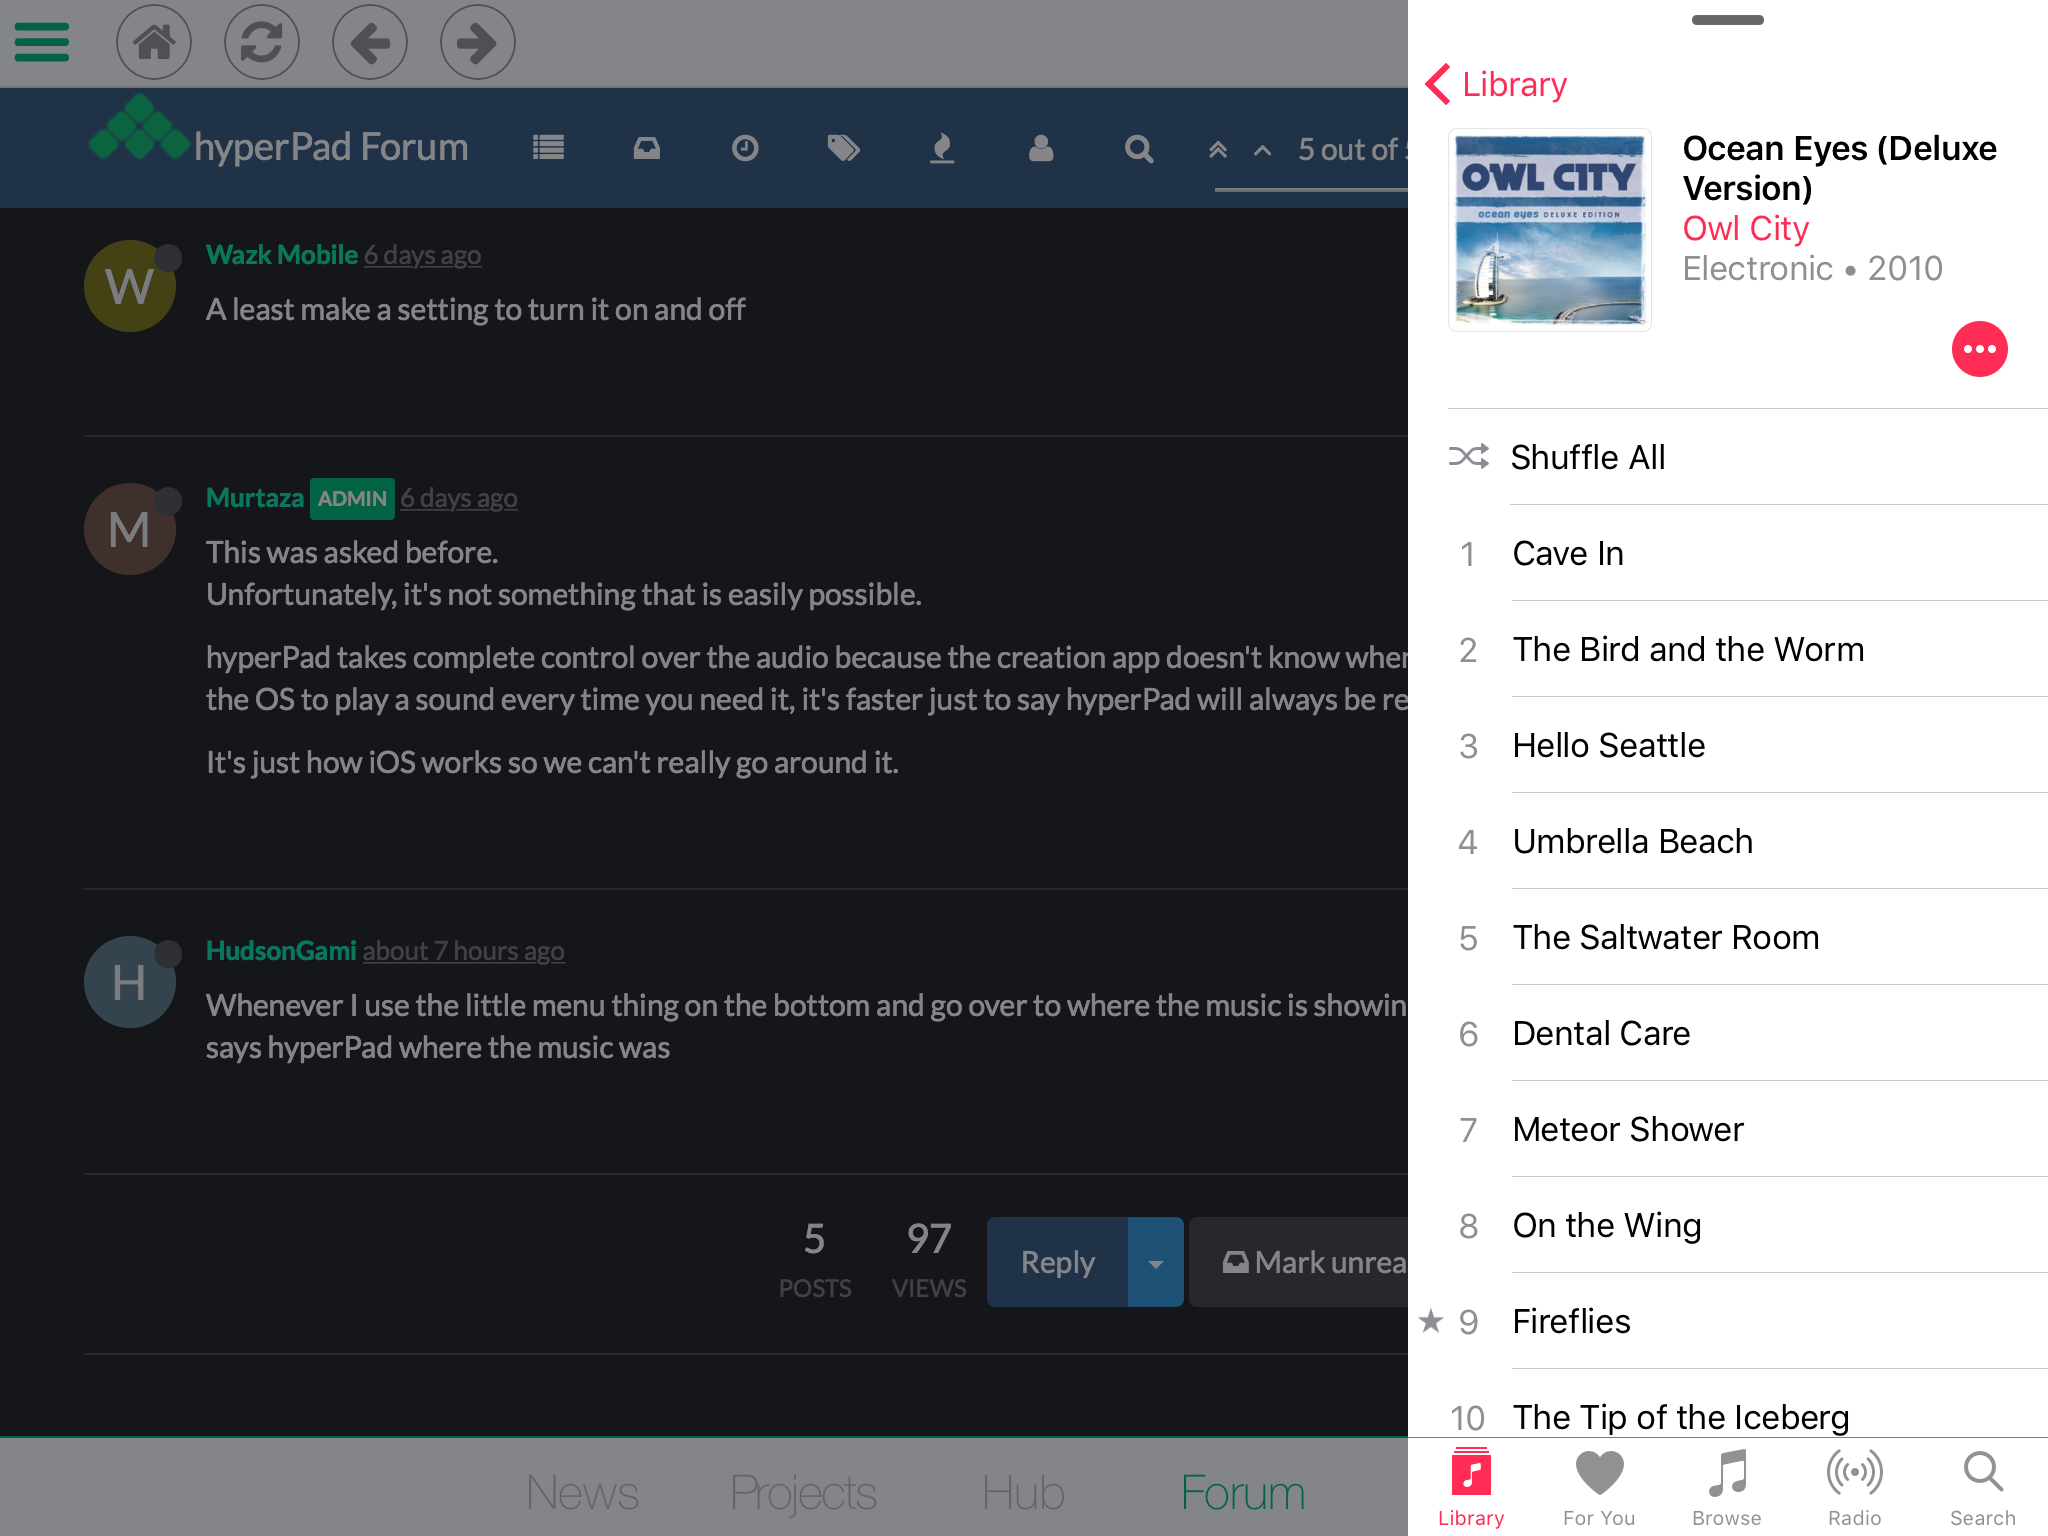Image resolution: width=2048 pixels, height=1536 pixels.
Task: Open Owl City artist link
Action: (x=1745, y=229)
